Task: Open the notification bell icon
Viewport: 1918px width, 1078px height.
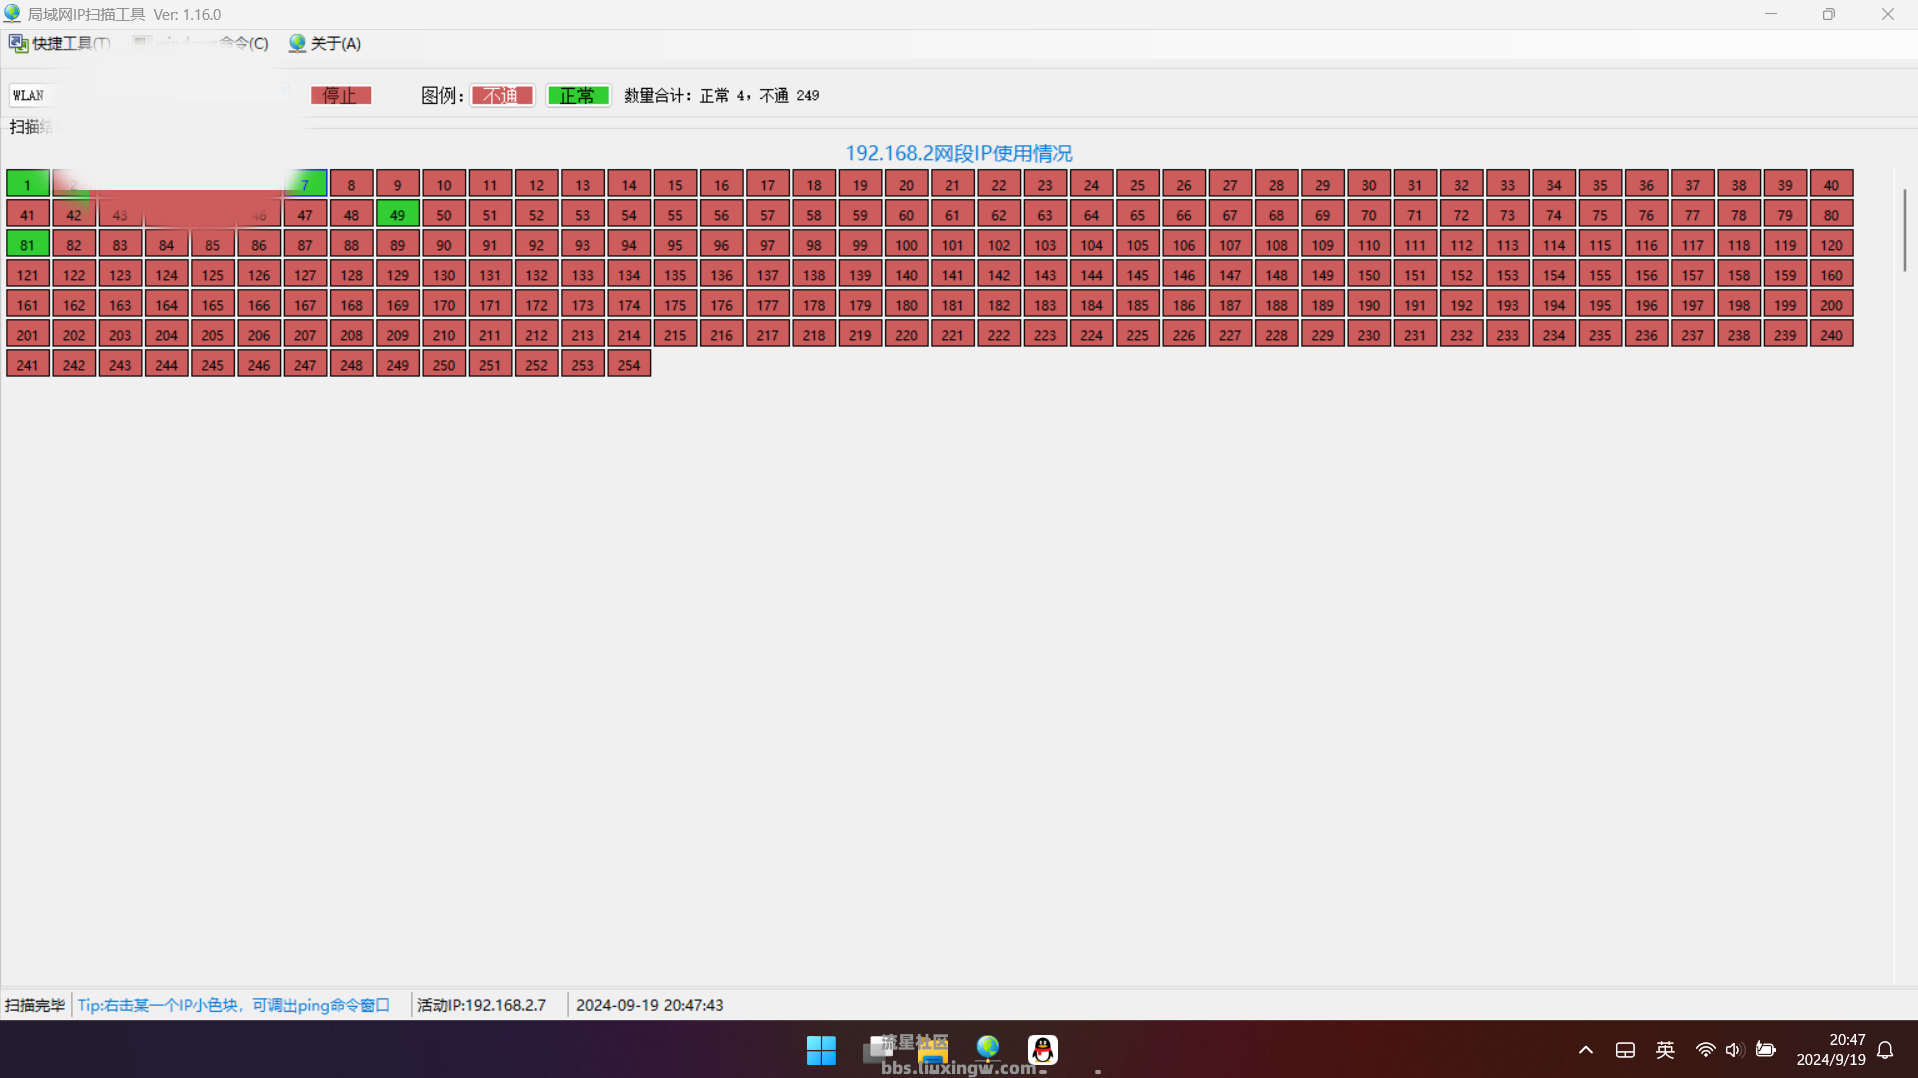Action: 1885,1050
